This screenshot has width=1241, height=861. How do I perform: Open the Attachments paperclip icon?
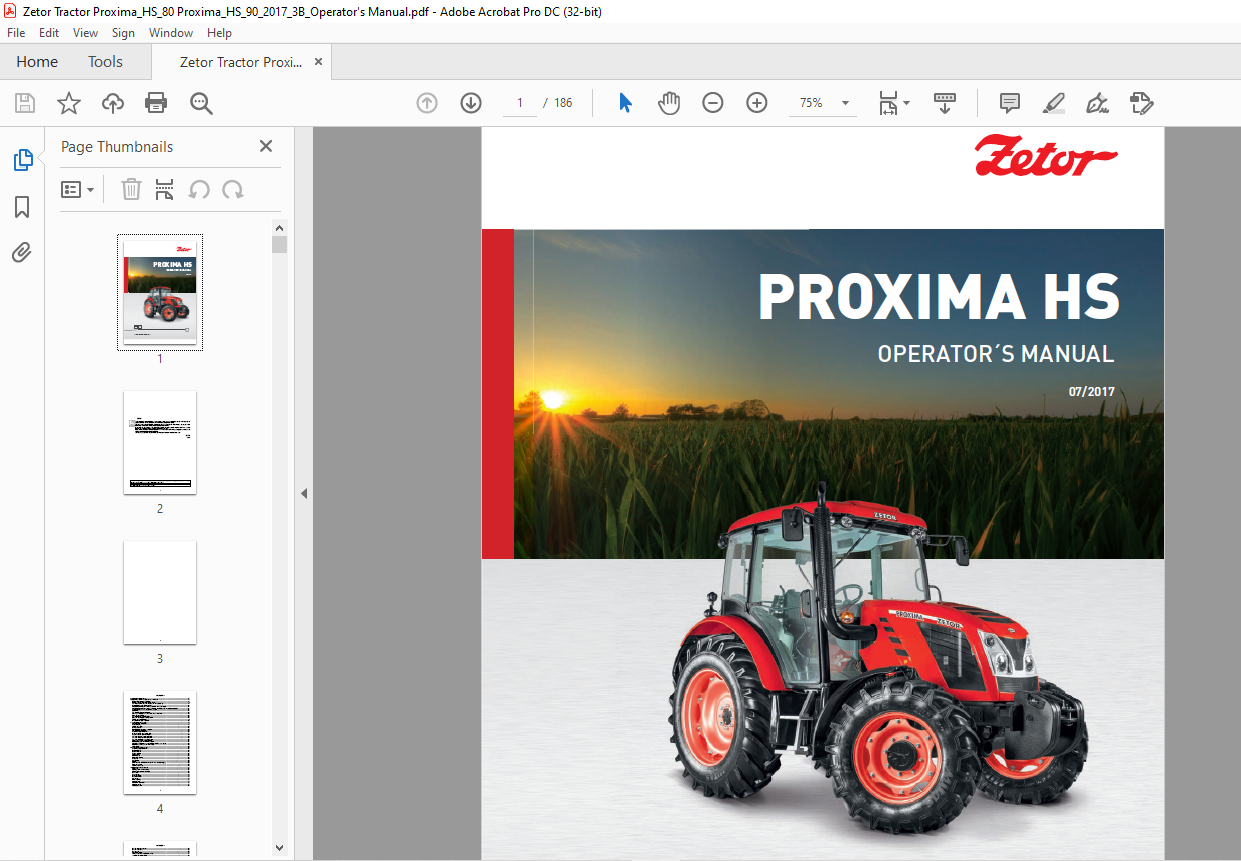[x=22, y=253]
